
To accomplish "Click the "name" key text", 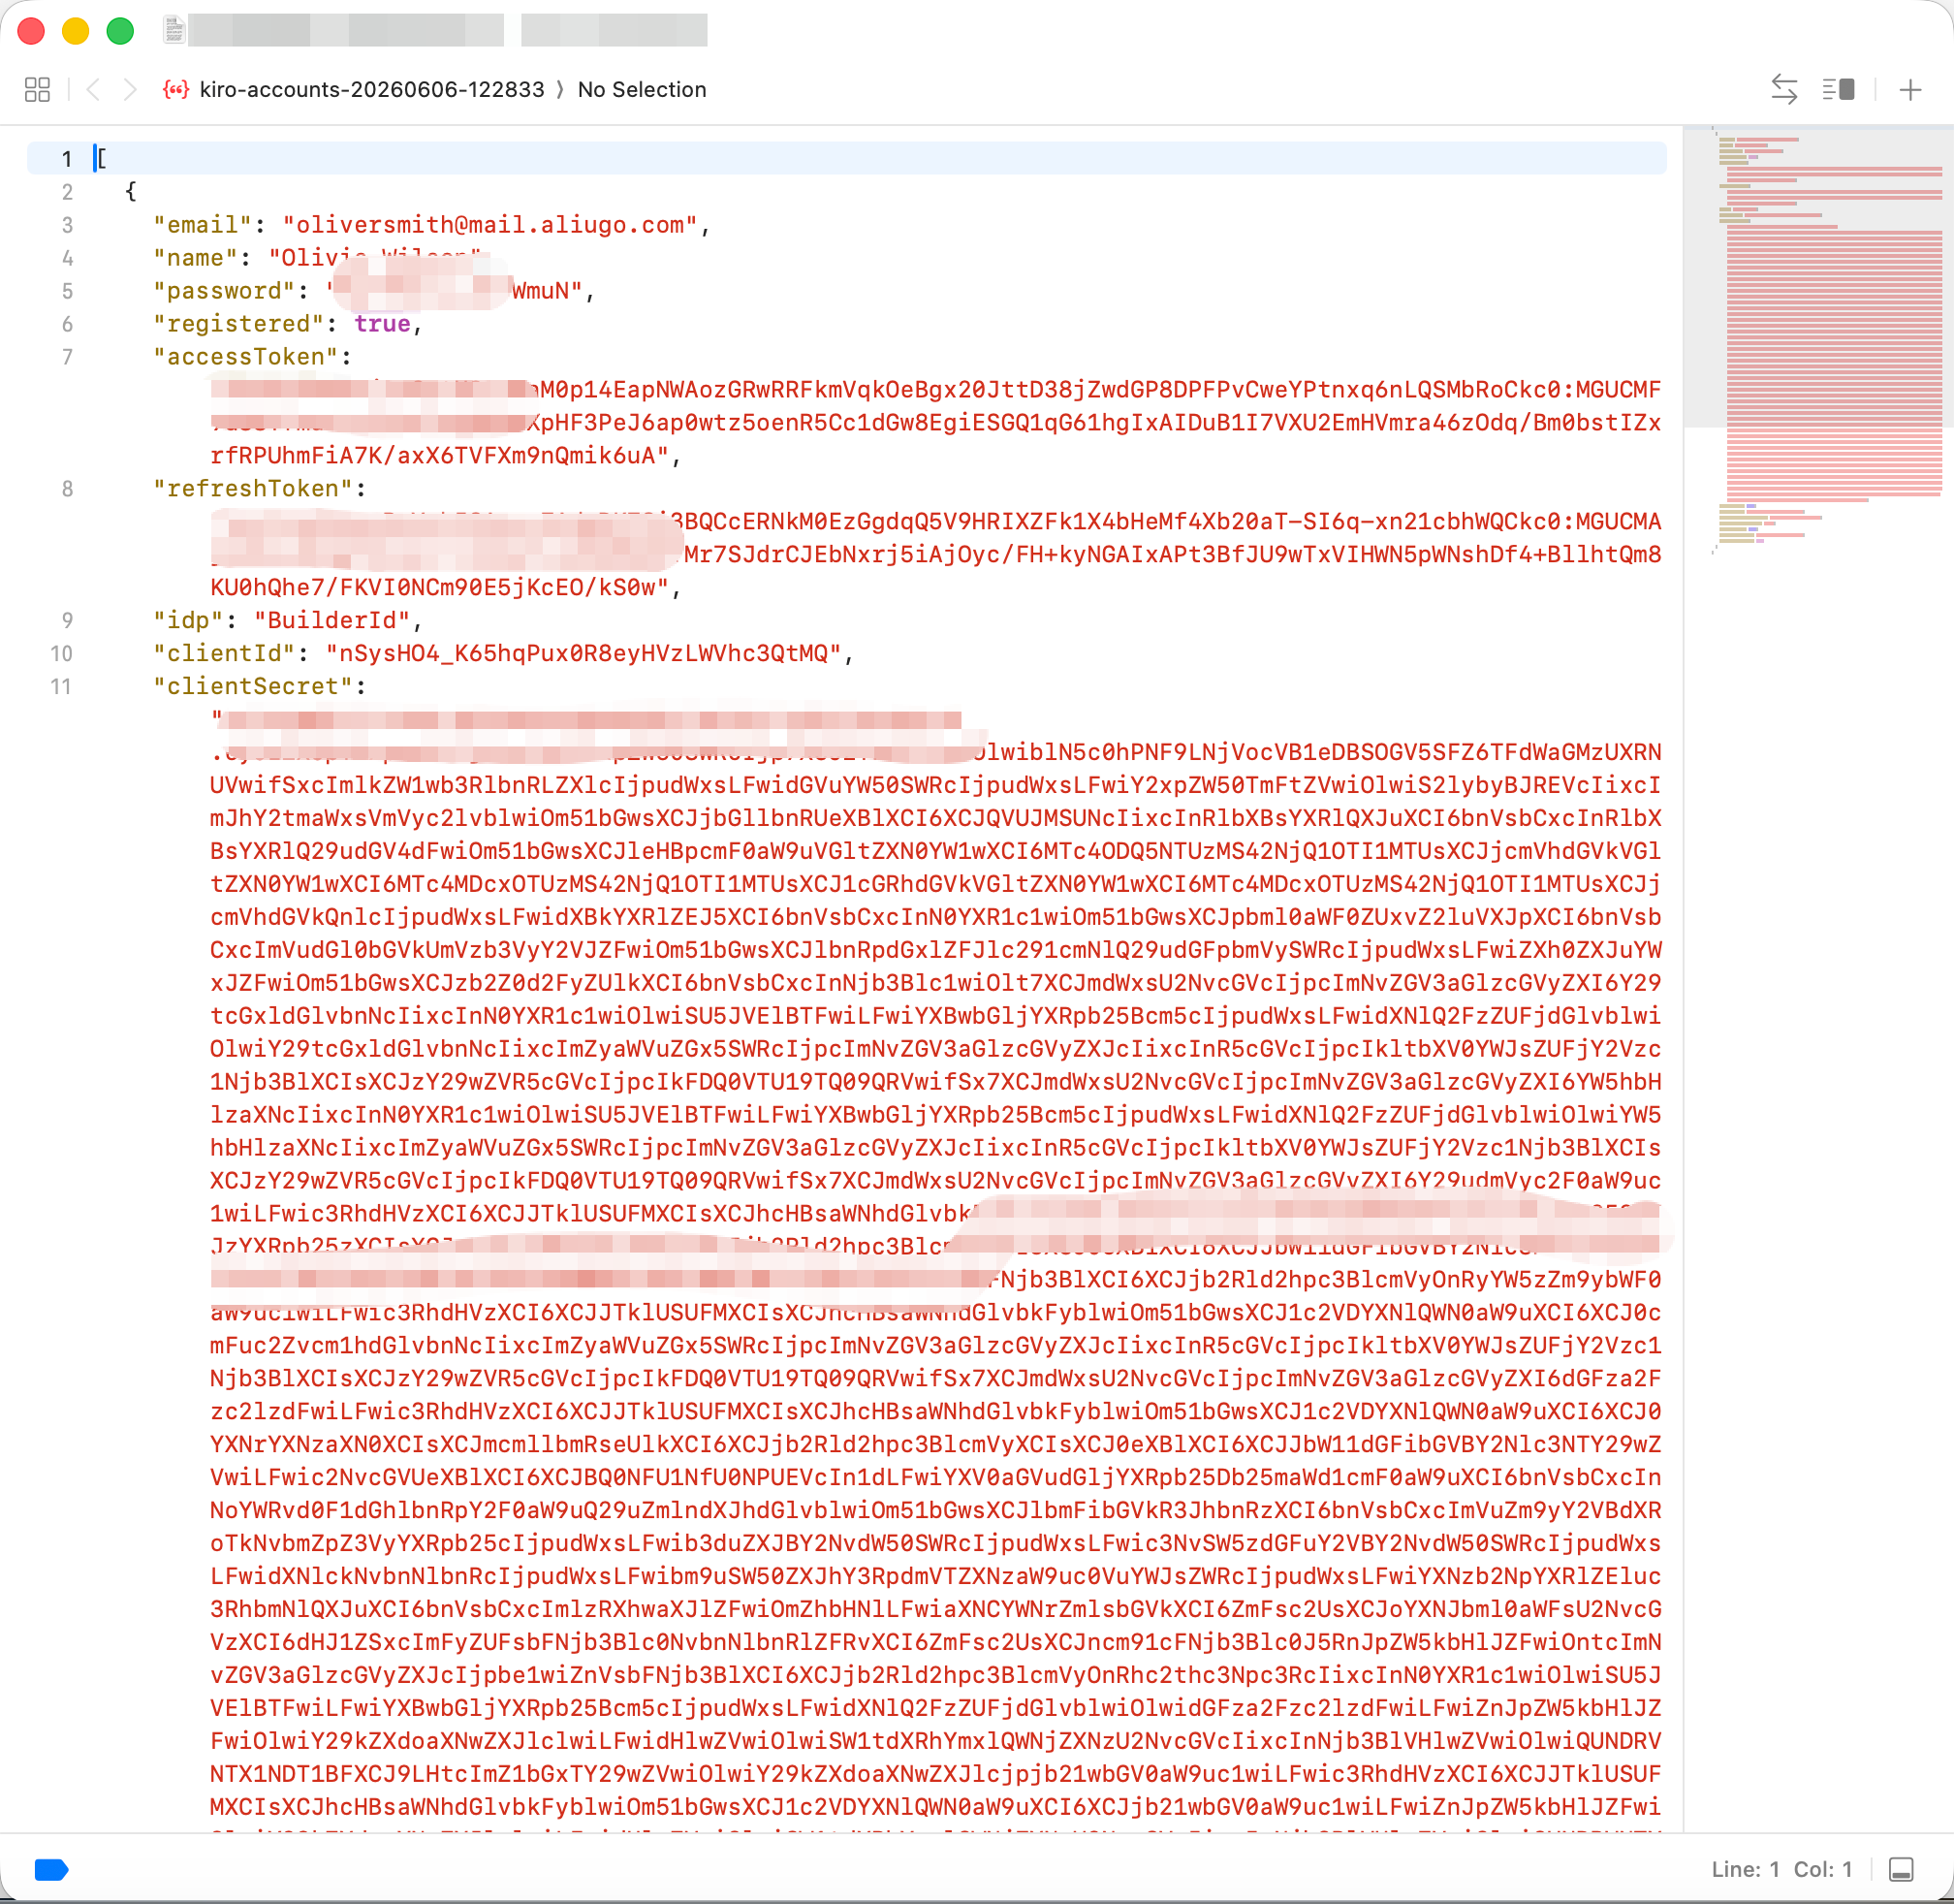I will (x=196, y=258).
